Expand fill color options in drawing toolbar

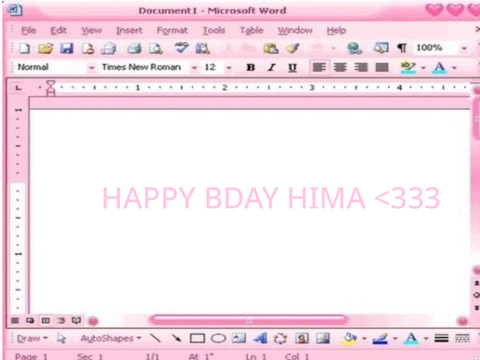click(x=364, y=339)
